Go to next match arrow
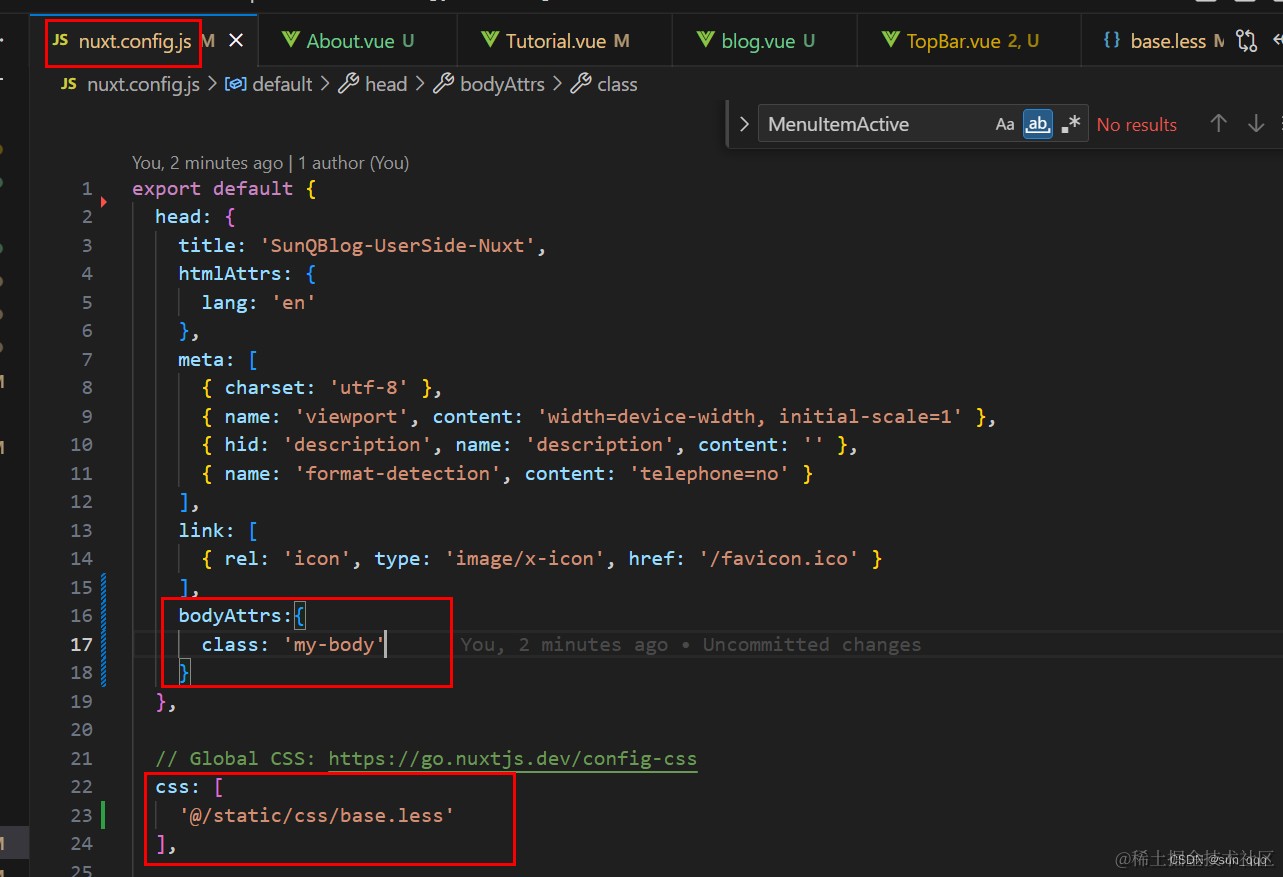 coord(1256,124)
